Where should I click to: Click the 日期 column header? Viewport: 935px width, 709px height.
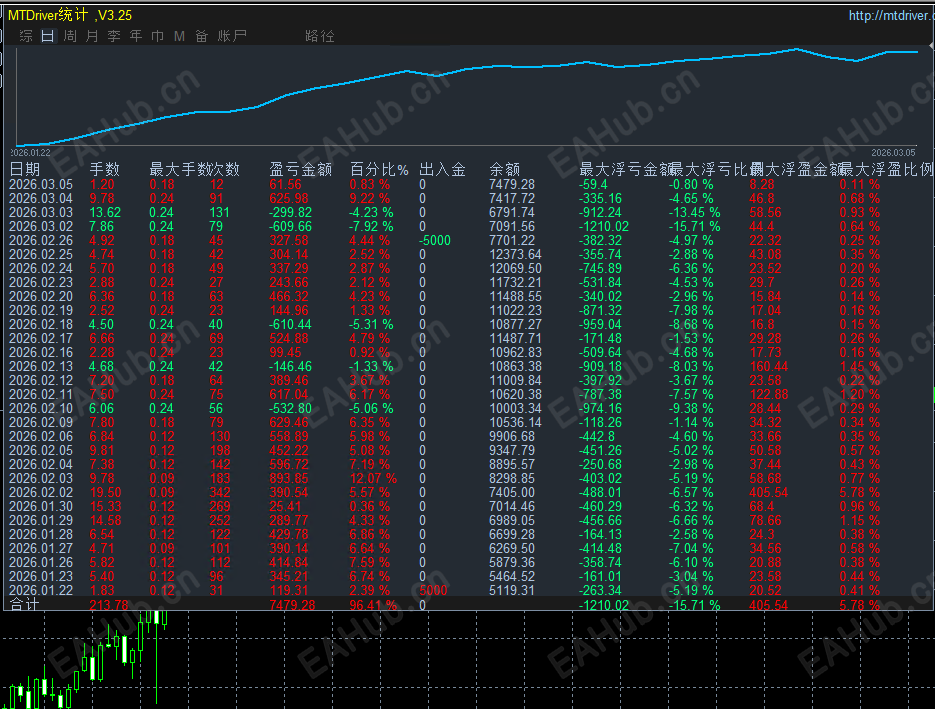pos(24,169)
